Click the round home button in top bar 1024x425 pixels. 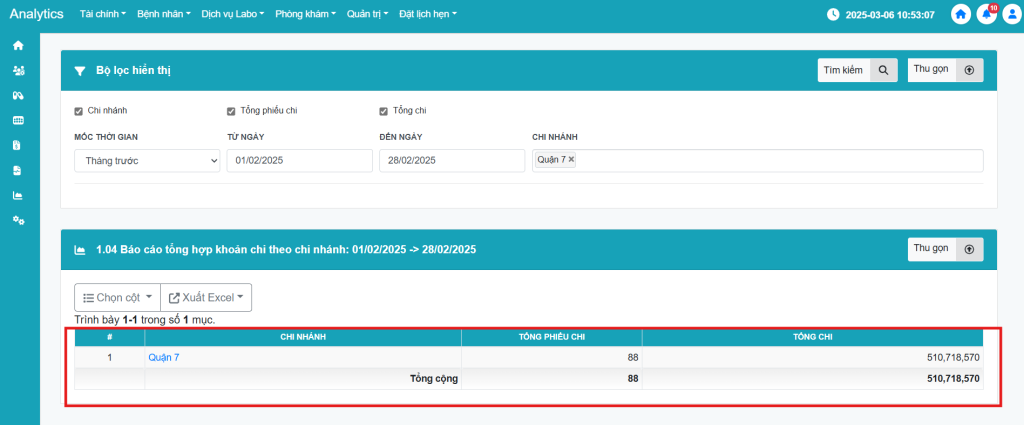[961, 15]
